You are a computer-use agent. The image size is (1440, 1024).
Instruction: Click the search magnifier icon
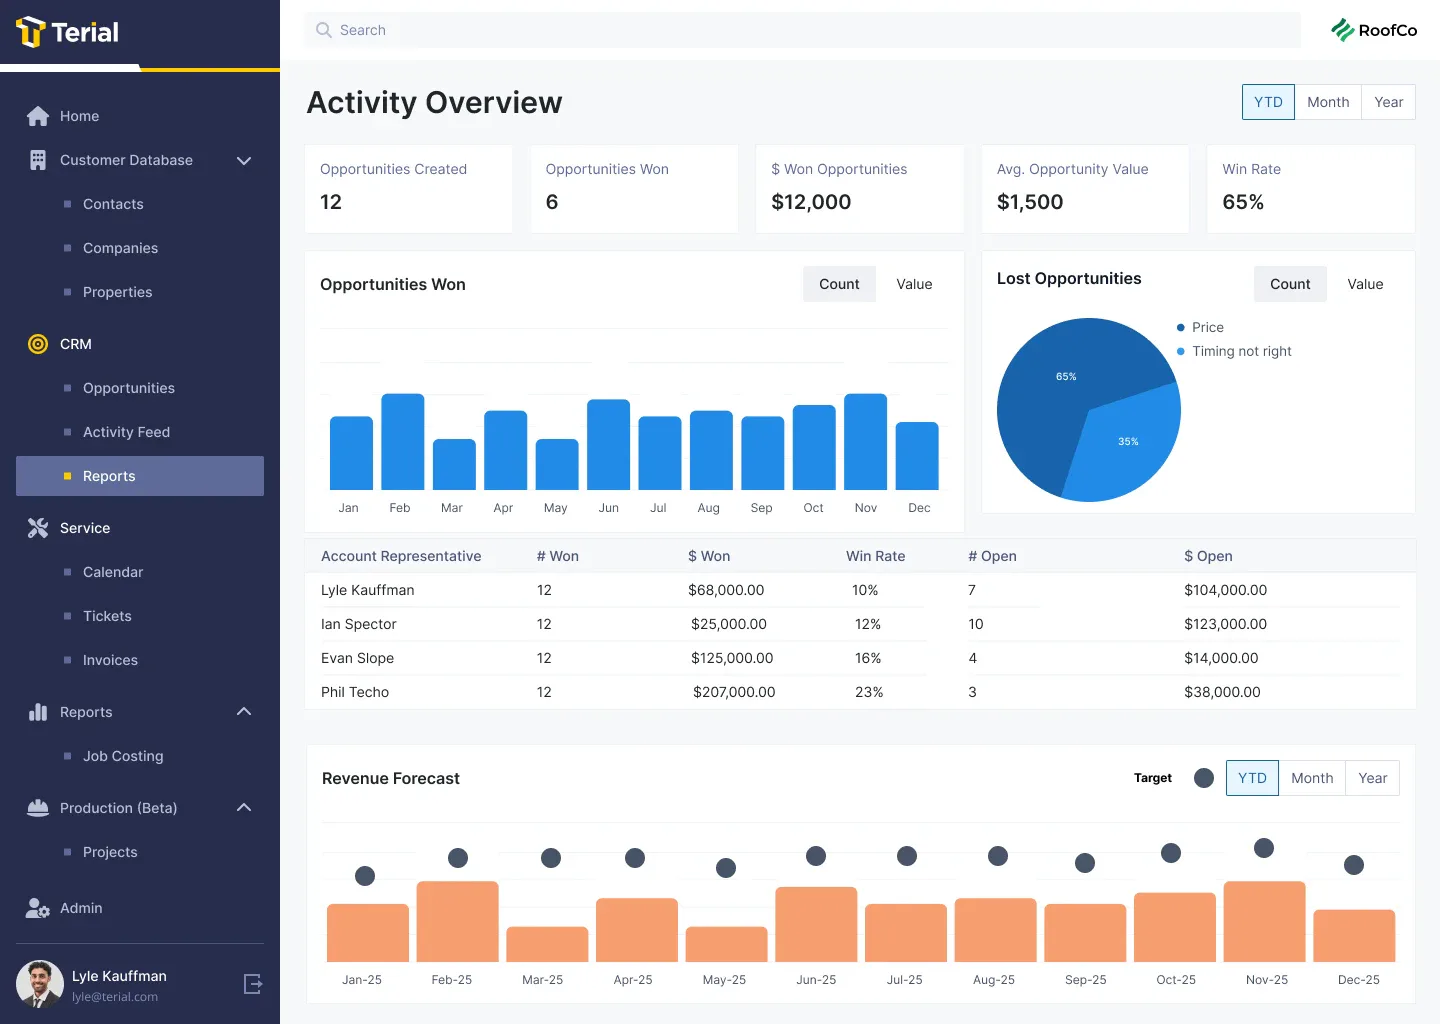(x=323, y=30)
